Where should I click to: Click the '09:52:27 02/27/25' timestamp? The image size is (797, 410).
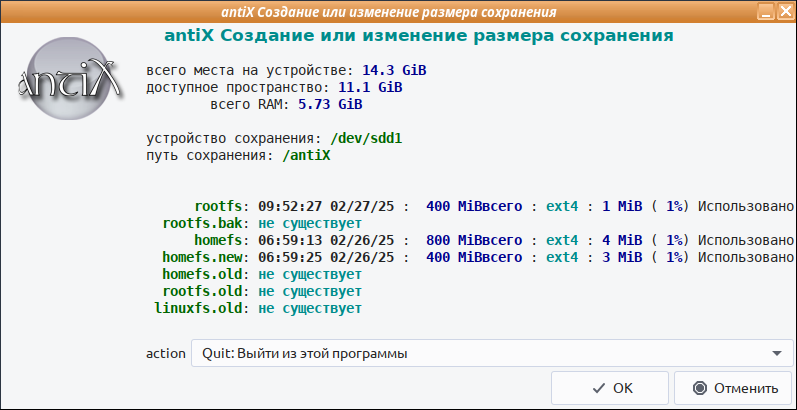(326, 206)
